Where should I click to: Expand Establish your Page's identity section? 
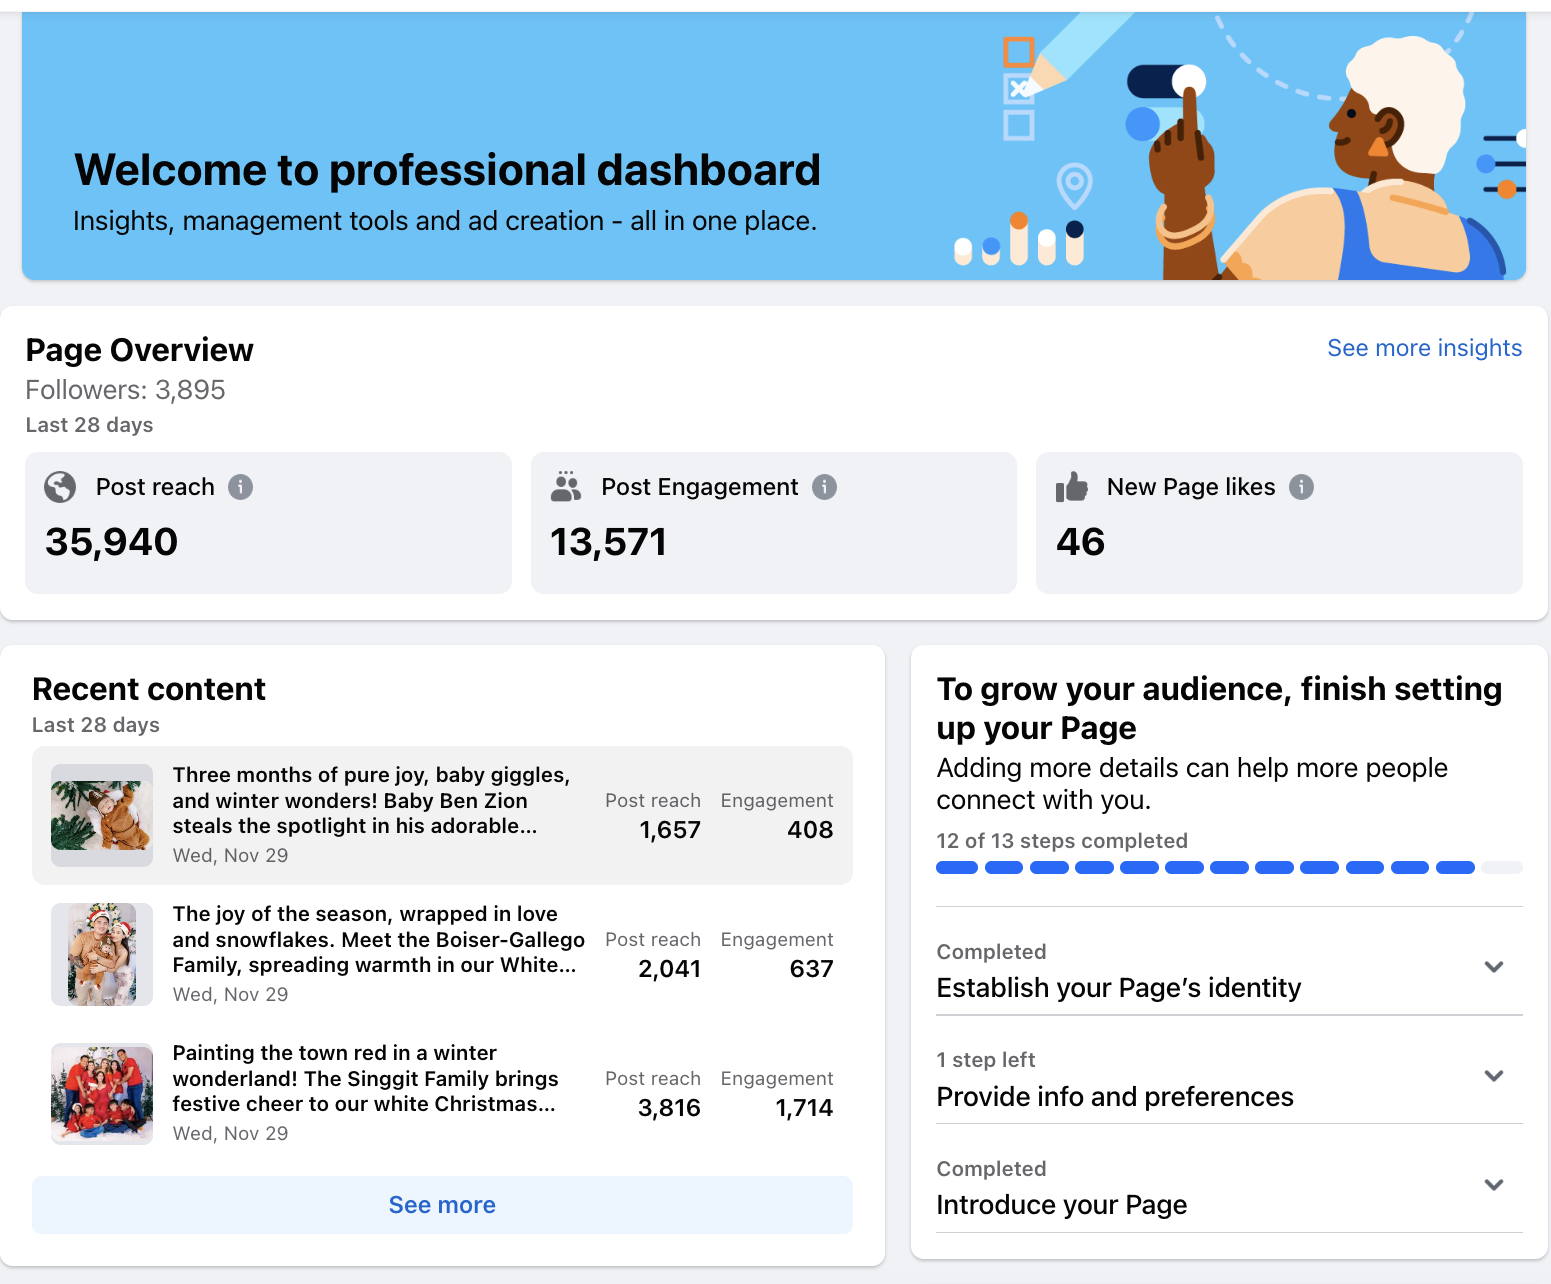(x=1494, y=967)
